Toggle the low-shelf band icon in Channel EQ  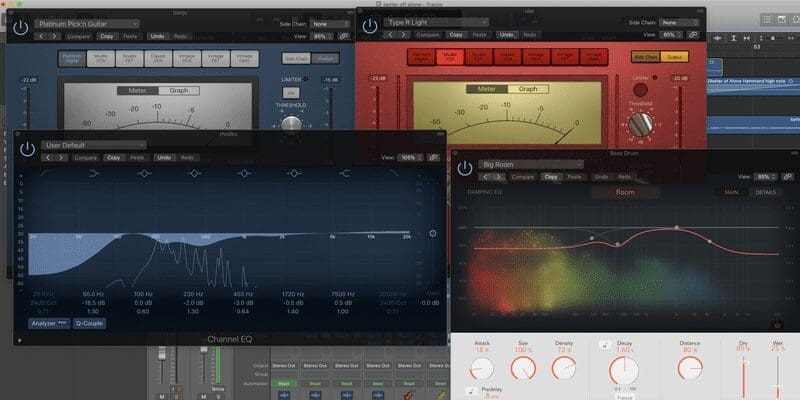click(x=94, y=173)
